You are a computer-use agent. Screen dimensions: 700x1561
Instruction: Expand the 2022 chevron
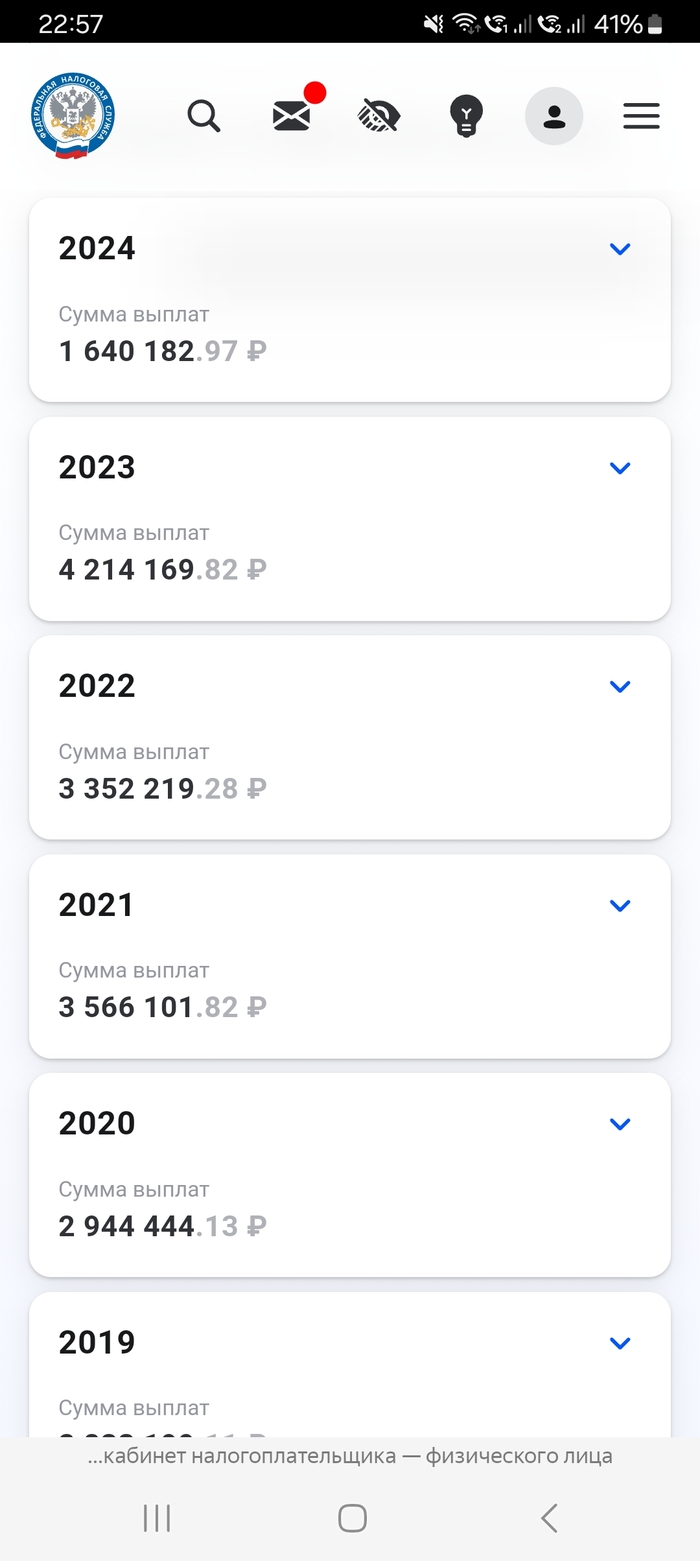[620, 686]
